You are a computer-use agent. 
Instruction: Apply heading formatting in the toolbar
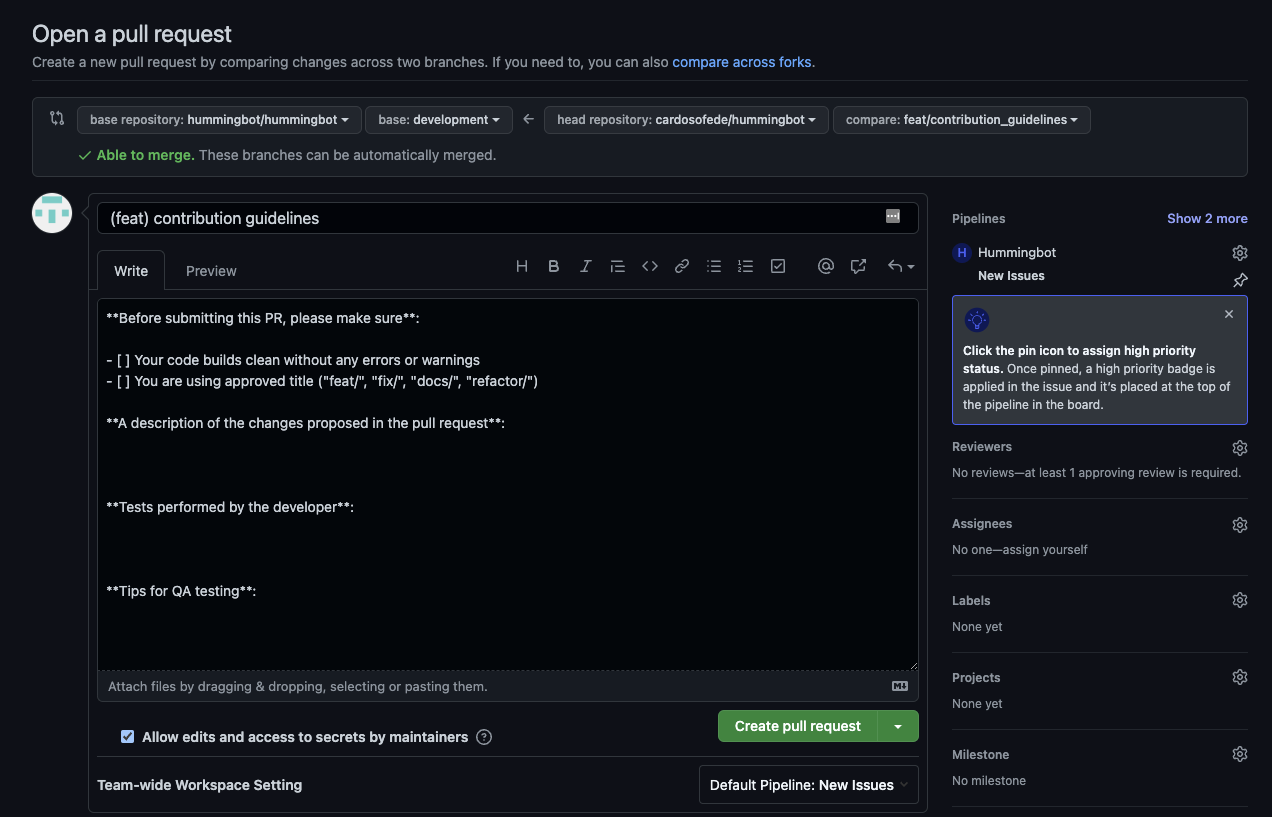click(521, 266)
